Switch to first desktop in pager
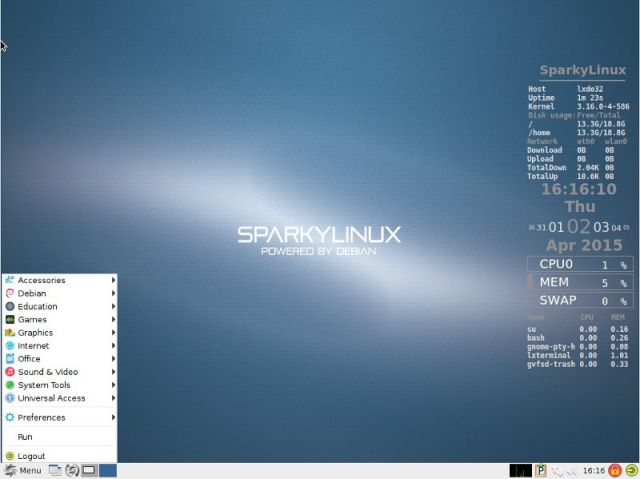The image size is (640, 479). [89, 470]
